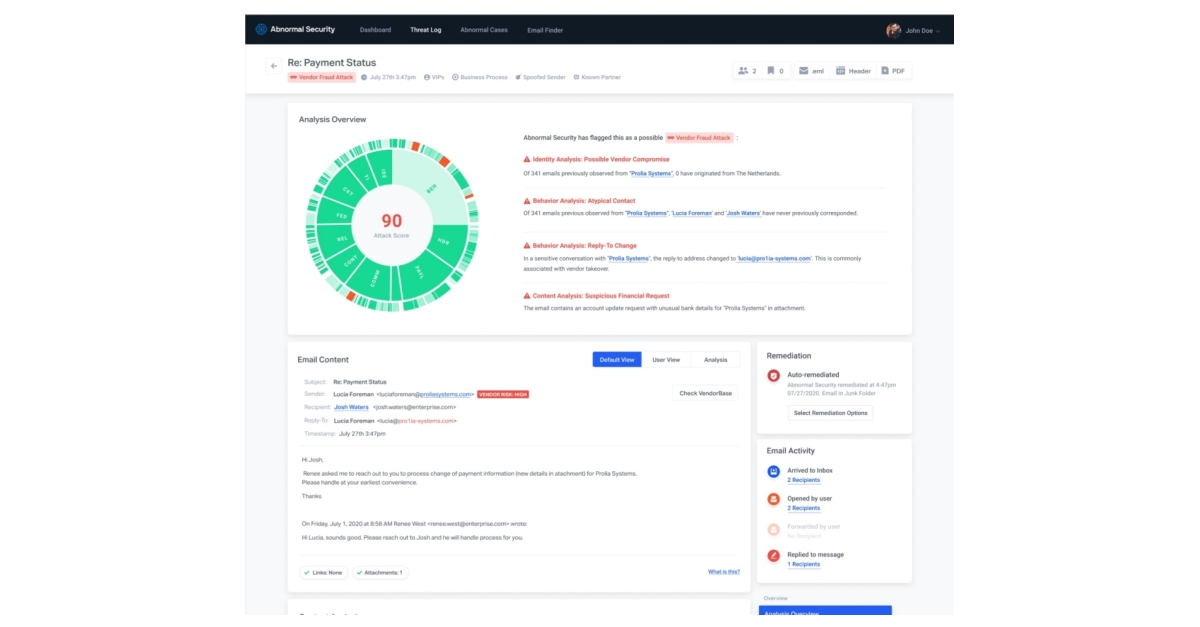Screen dimensions: 1200x627
Task: Click the Opened by user activity icon
Action: point(773,499)
